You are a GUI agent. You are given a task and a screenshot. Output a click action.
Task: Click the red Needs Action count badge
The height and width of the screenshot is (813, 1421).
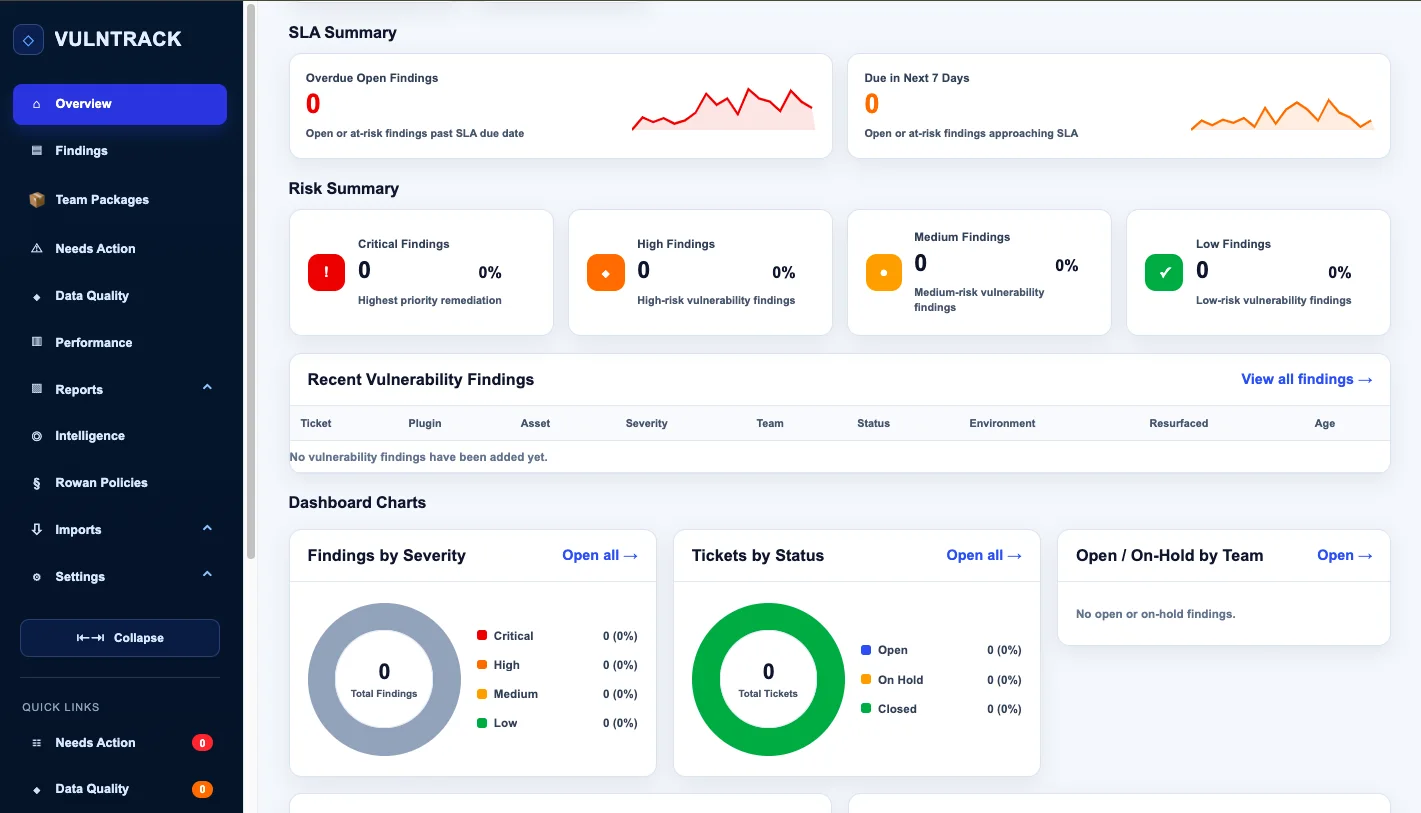pyautogui.click(x=202, y=743)
